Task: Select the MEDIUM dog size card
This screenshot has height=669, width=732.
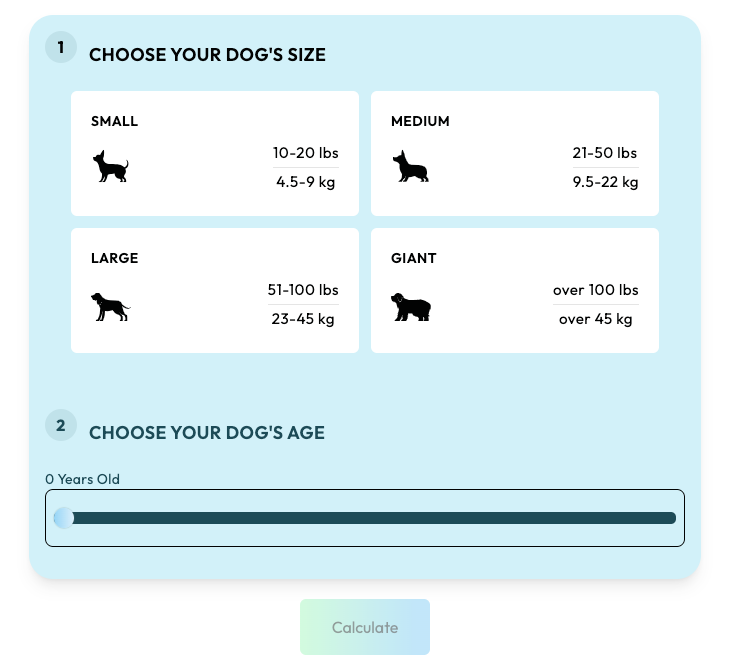Action: [x=515, y=154]
